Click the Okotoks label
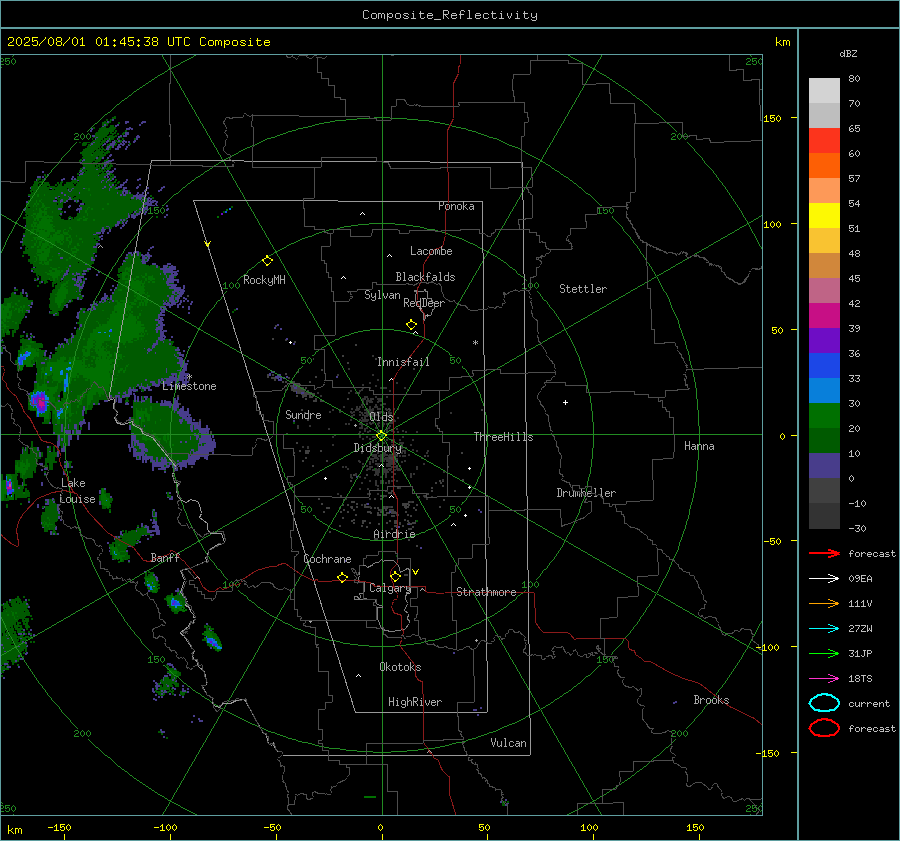This screenshot has width=900, height=841. 400,667
